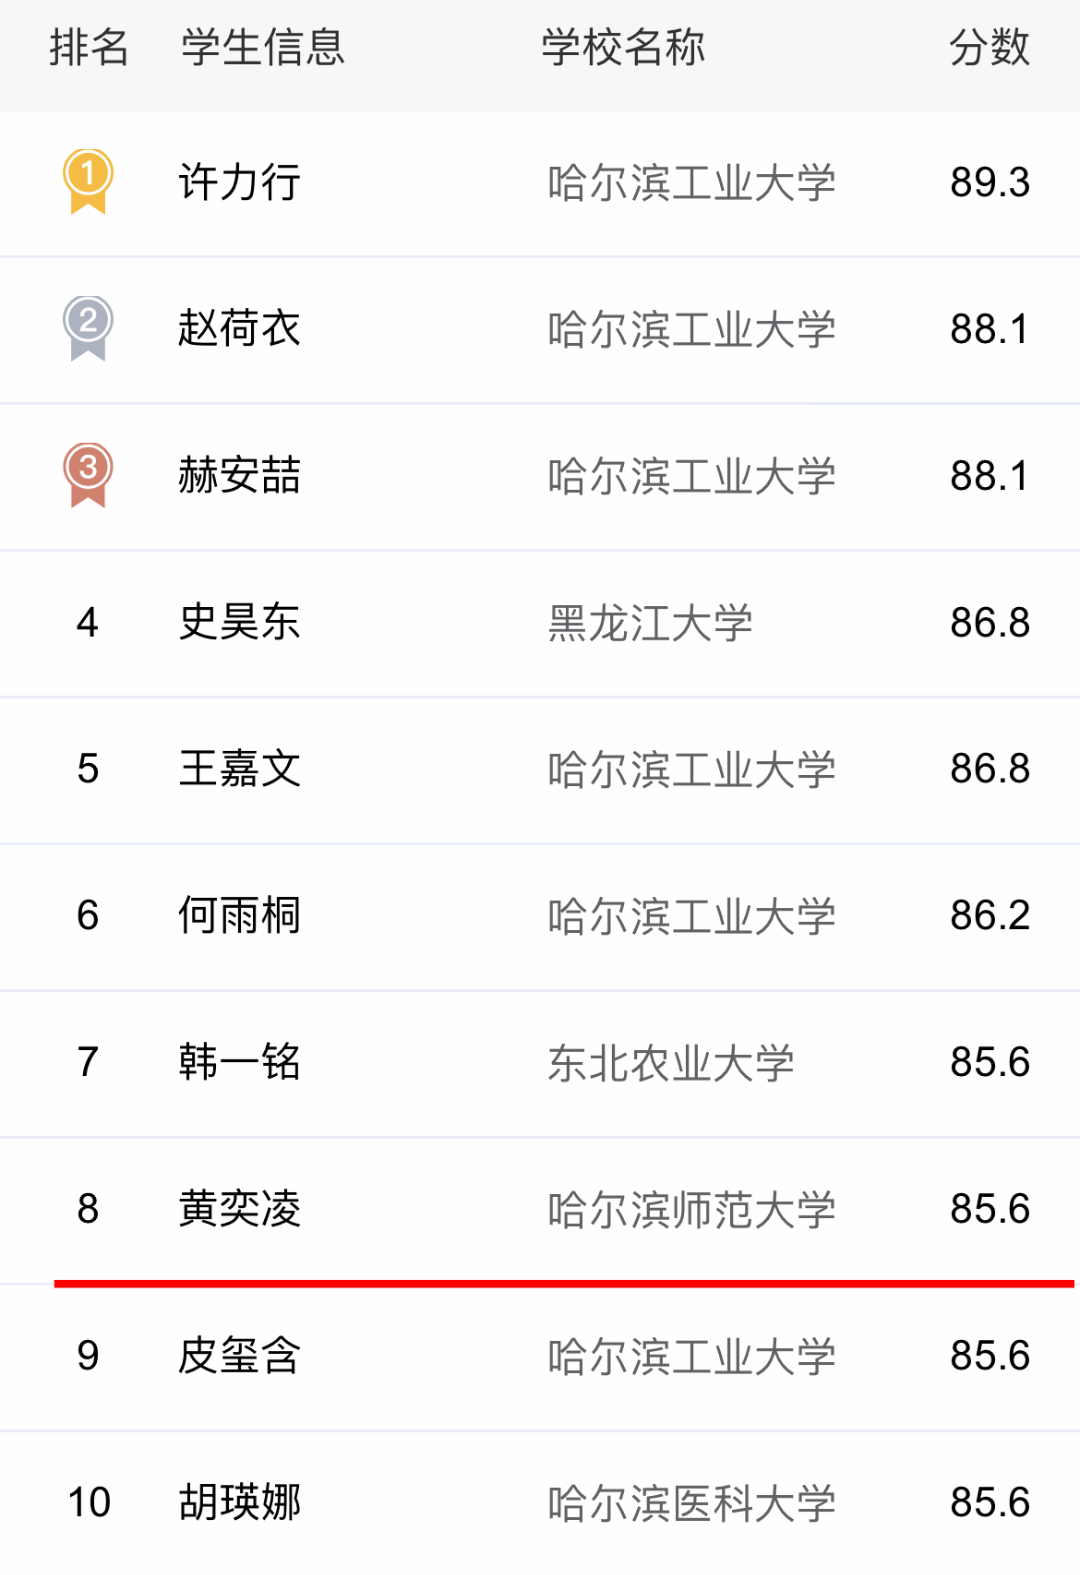The width and height of the screenshot is (1080, 1575).
Task: Click 哈尔滨师范大学 school name
Action: pos(691,1210)
